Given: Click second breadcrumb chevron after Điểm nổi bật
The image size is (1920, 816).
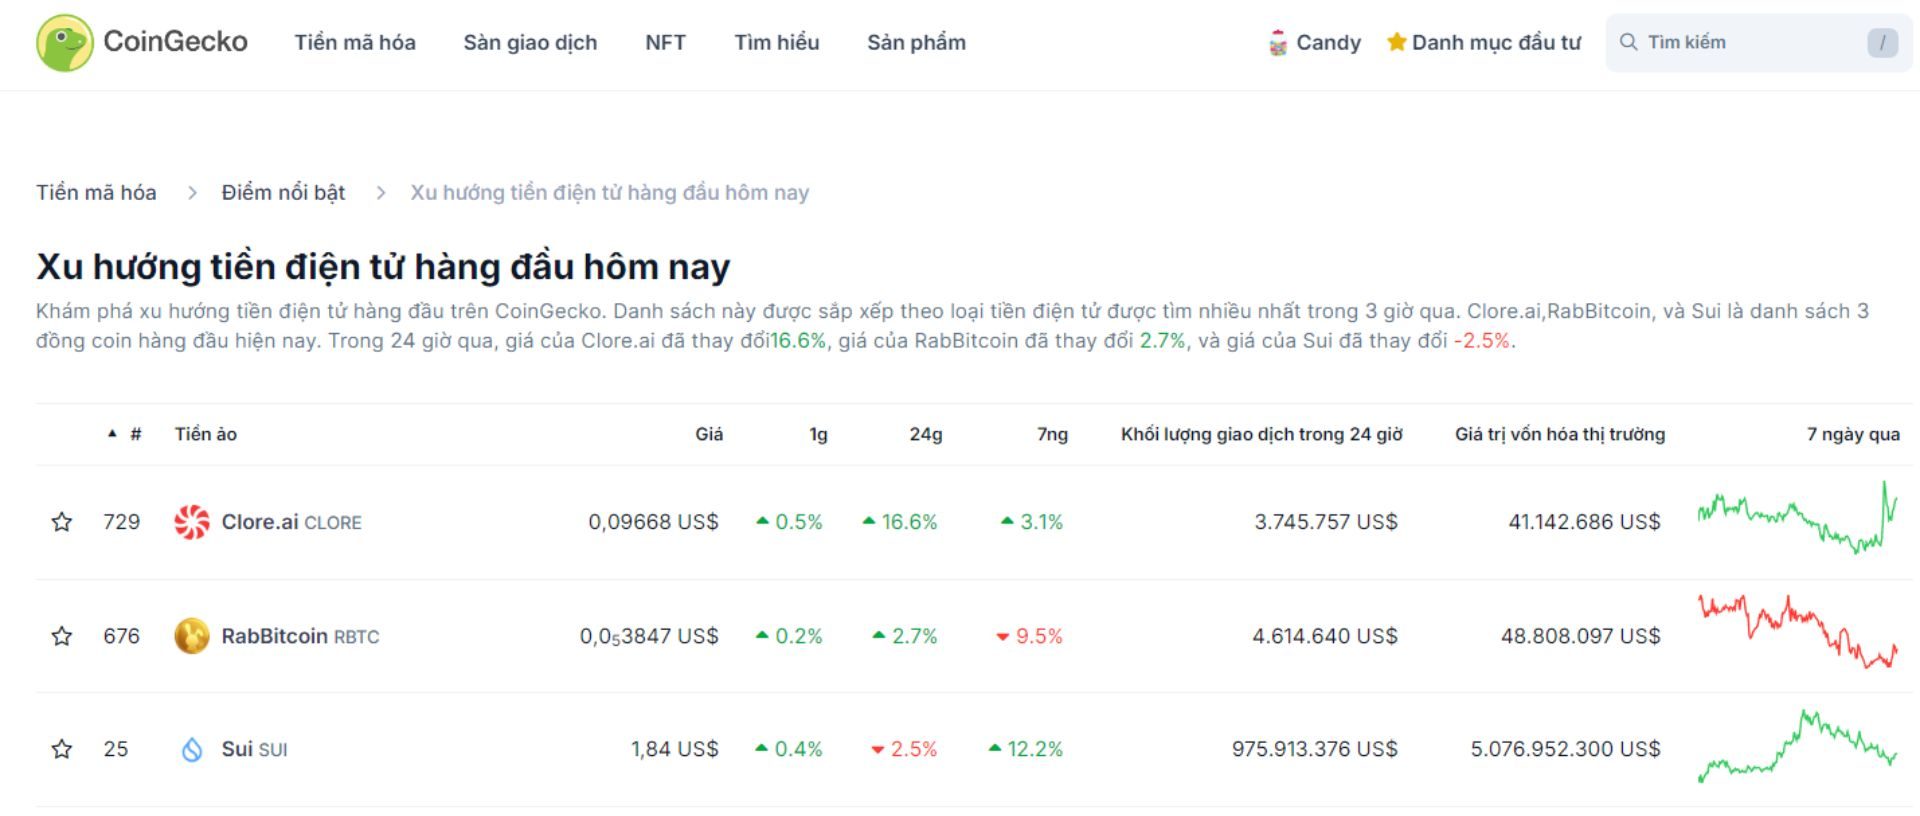Looking at the screenshot, I should pyautogui.click(x=380, y=193).
